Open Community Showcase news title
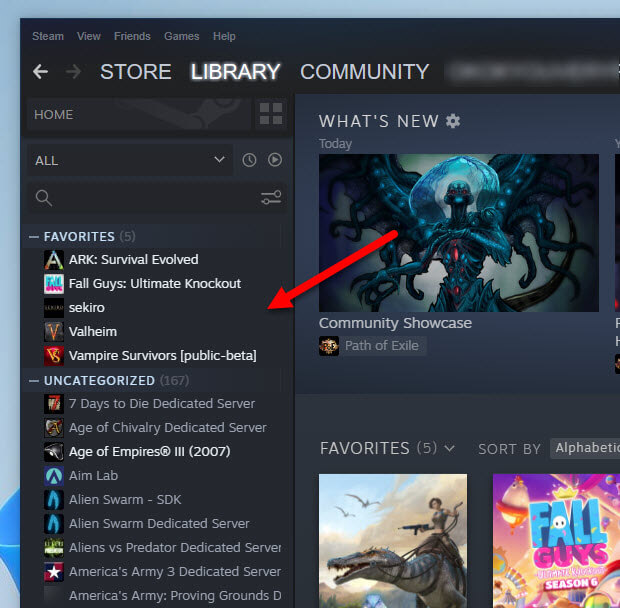This screenshot has height=608, width=620. 395,323
